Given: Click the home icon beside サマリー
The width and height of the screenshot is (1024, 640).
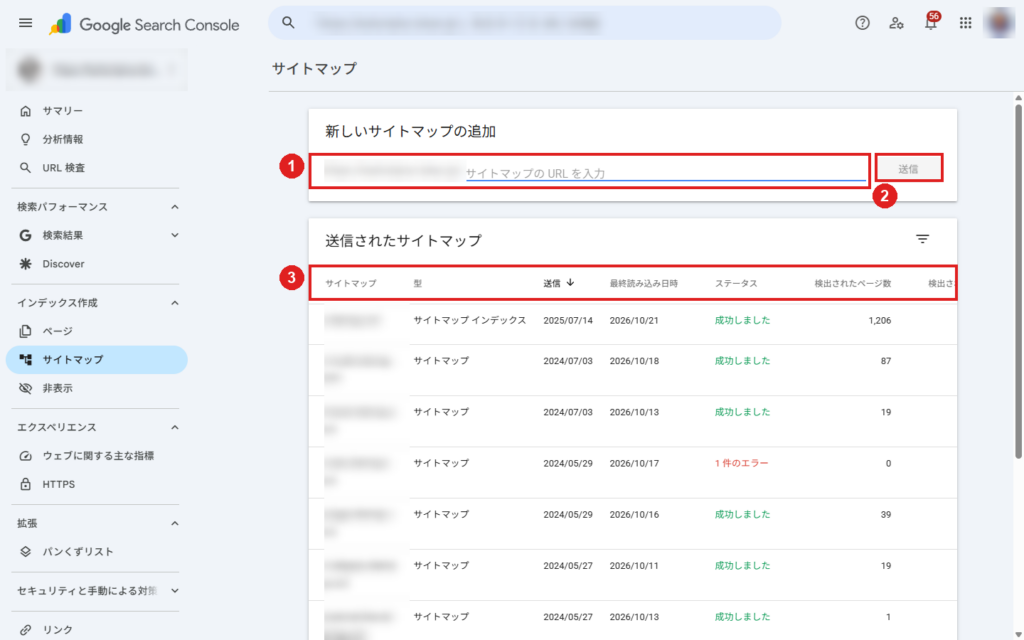Looking at the screenshot, I should point(25,111).
